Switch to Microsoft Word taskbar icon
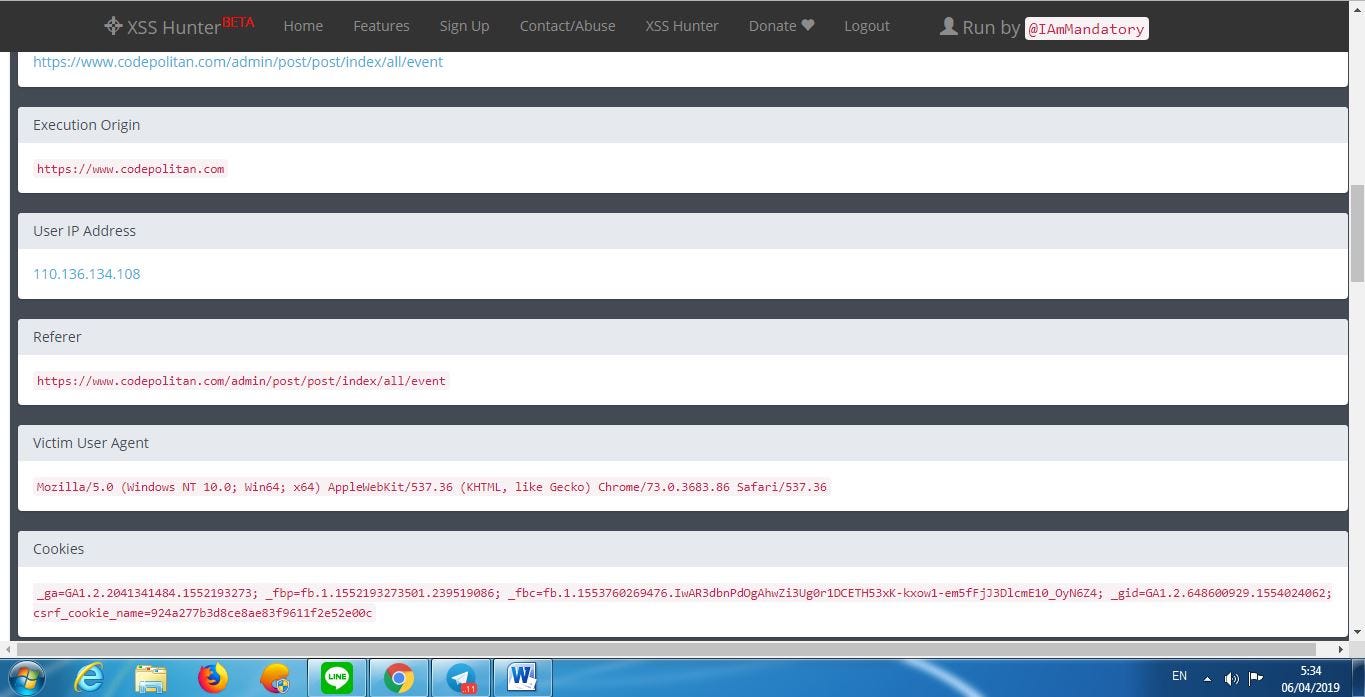This screenshot has height=697, width=1365. [x=522, y=678]
